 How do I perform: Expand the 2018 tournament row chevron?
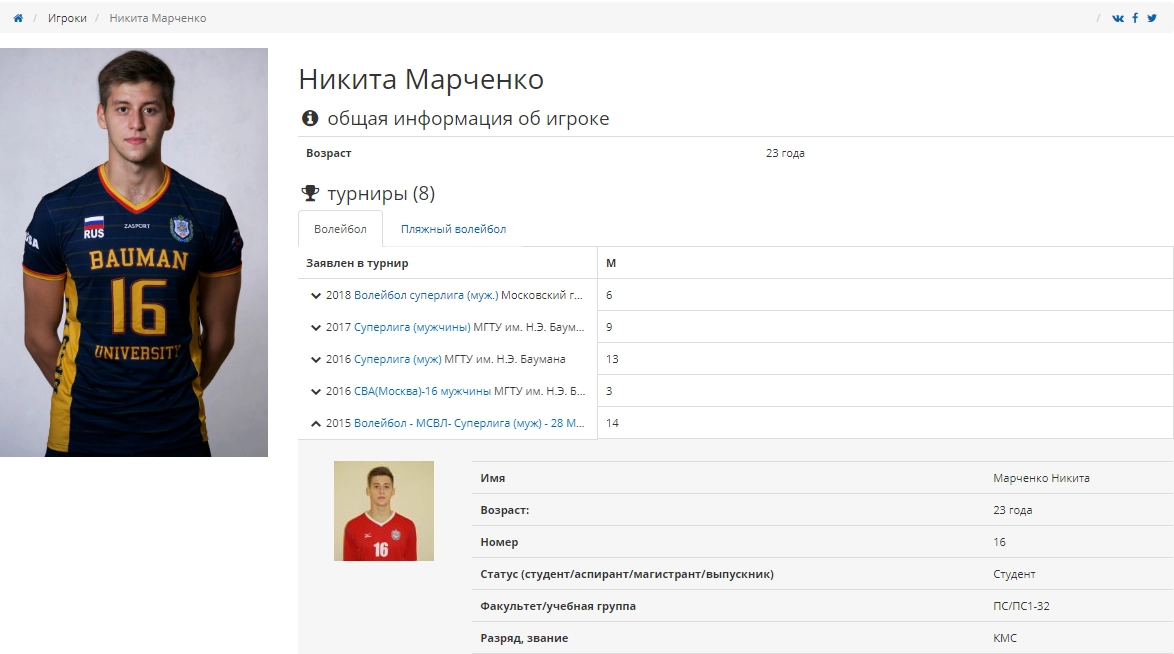pos(316,296)
